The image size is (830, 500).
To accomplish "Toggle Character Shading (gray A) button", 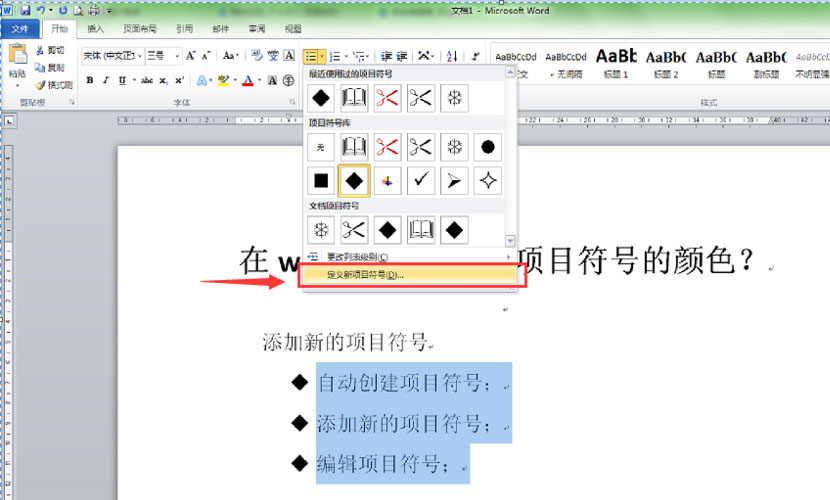I will tap(272, 80).
